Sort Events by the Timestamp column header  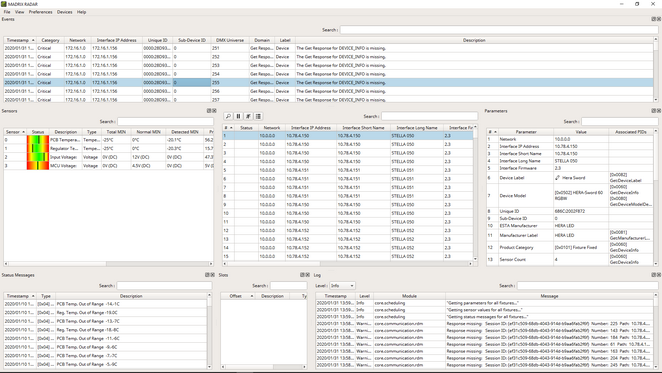(20, 40)
